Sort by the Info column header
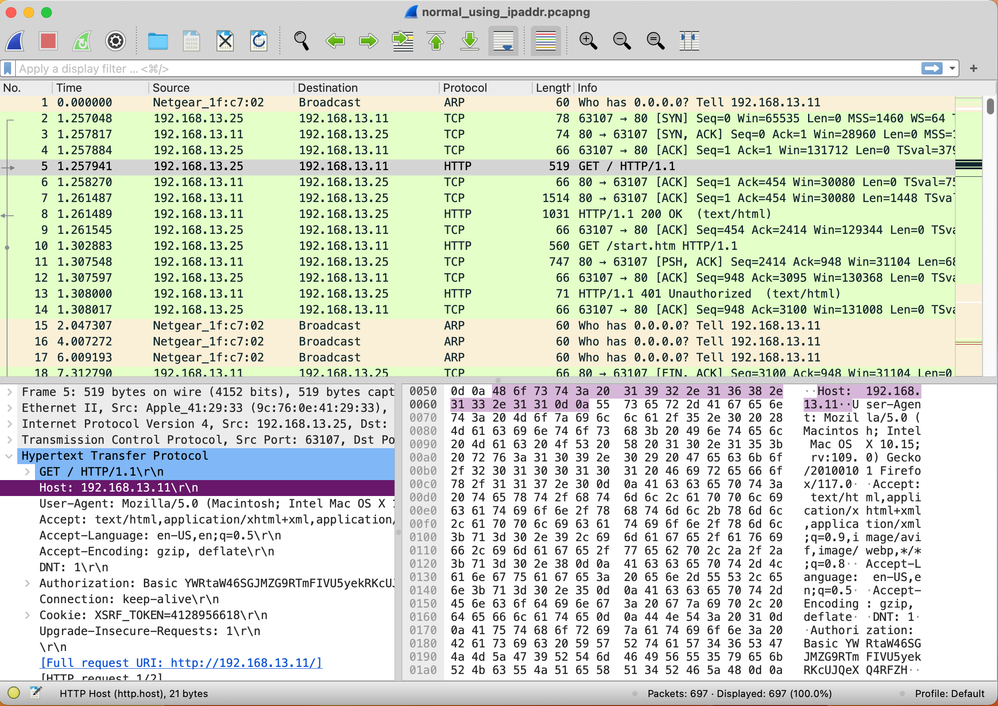This screenshot has height=706, width=998. coord(764,88)
